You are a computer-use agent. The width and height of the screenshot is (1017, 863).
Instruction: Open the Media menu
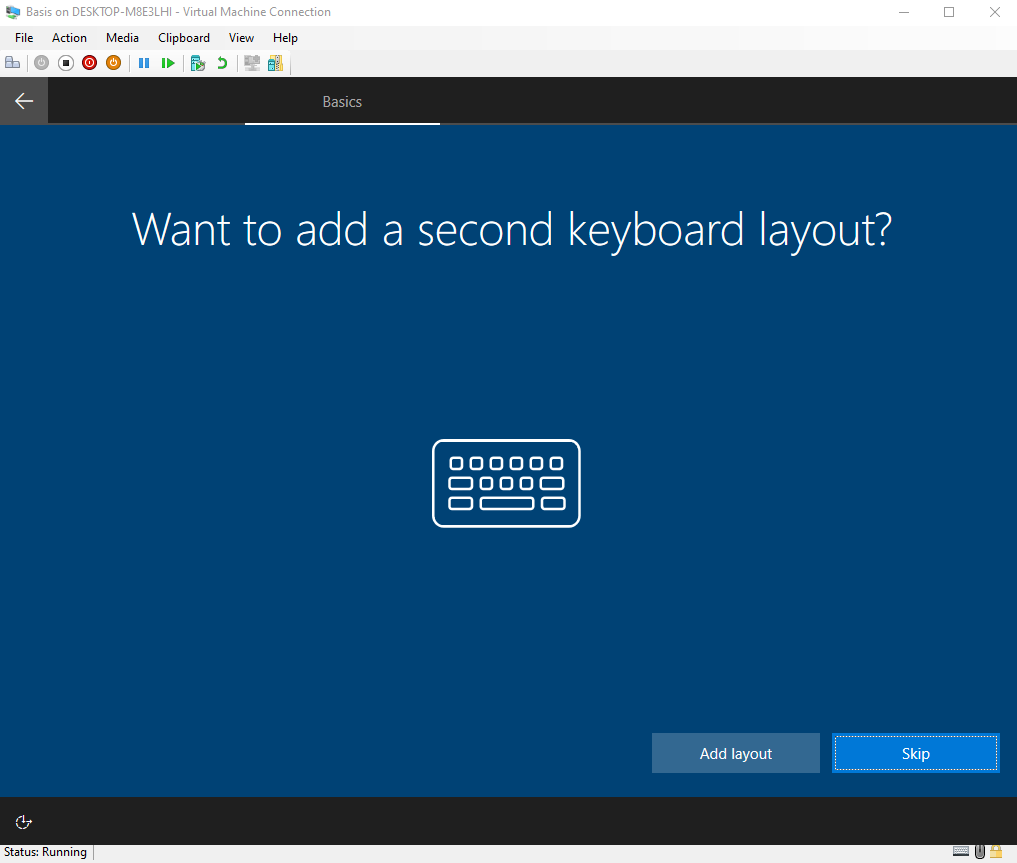click(x=123, y=38)
